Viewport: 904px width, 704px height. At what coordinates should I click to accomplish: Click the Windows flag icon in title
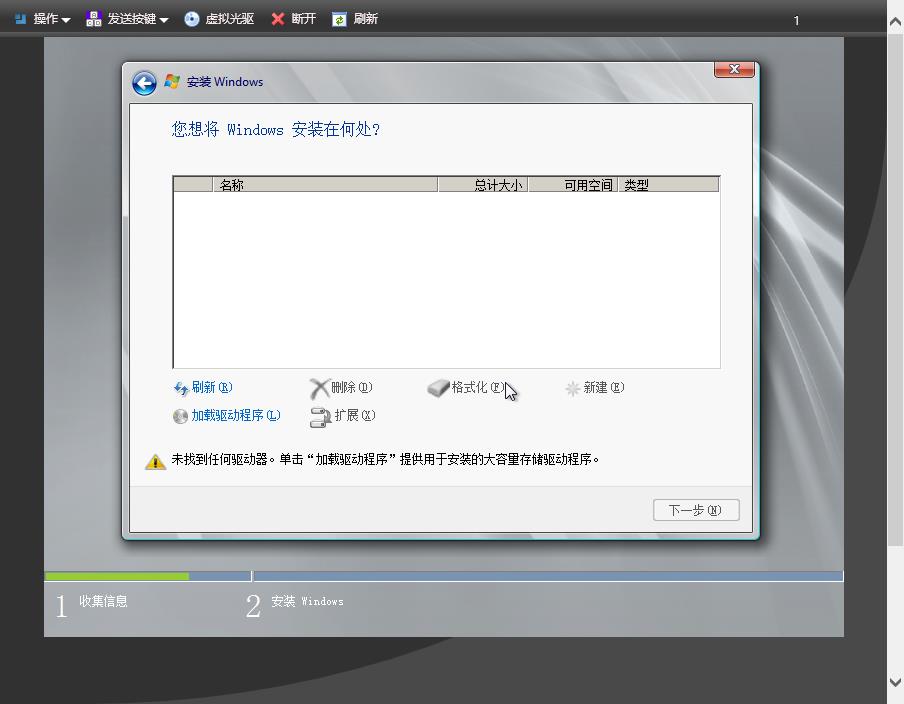pyautogui.click(x=172, y=81)
